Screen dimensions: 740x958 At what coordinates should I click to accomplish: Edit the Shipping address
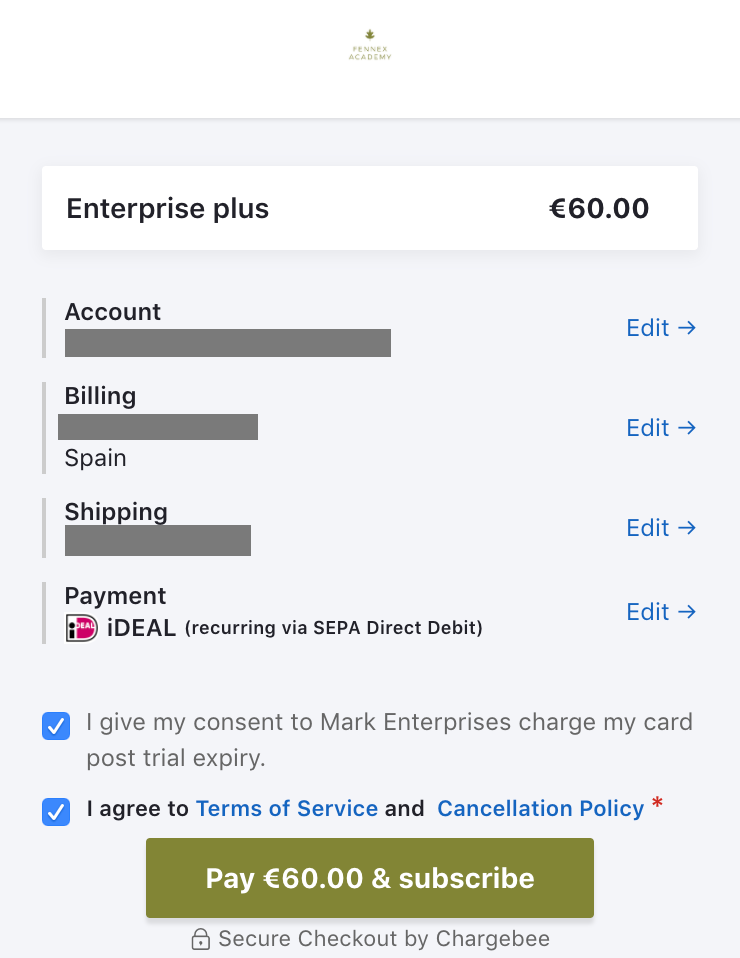660,528
